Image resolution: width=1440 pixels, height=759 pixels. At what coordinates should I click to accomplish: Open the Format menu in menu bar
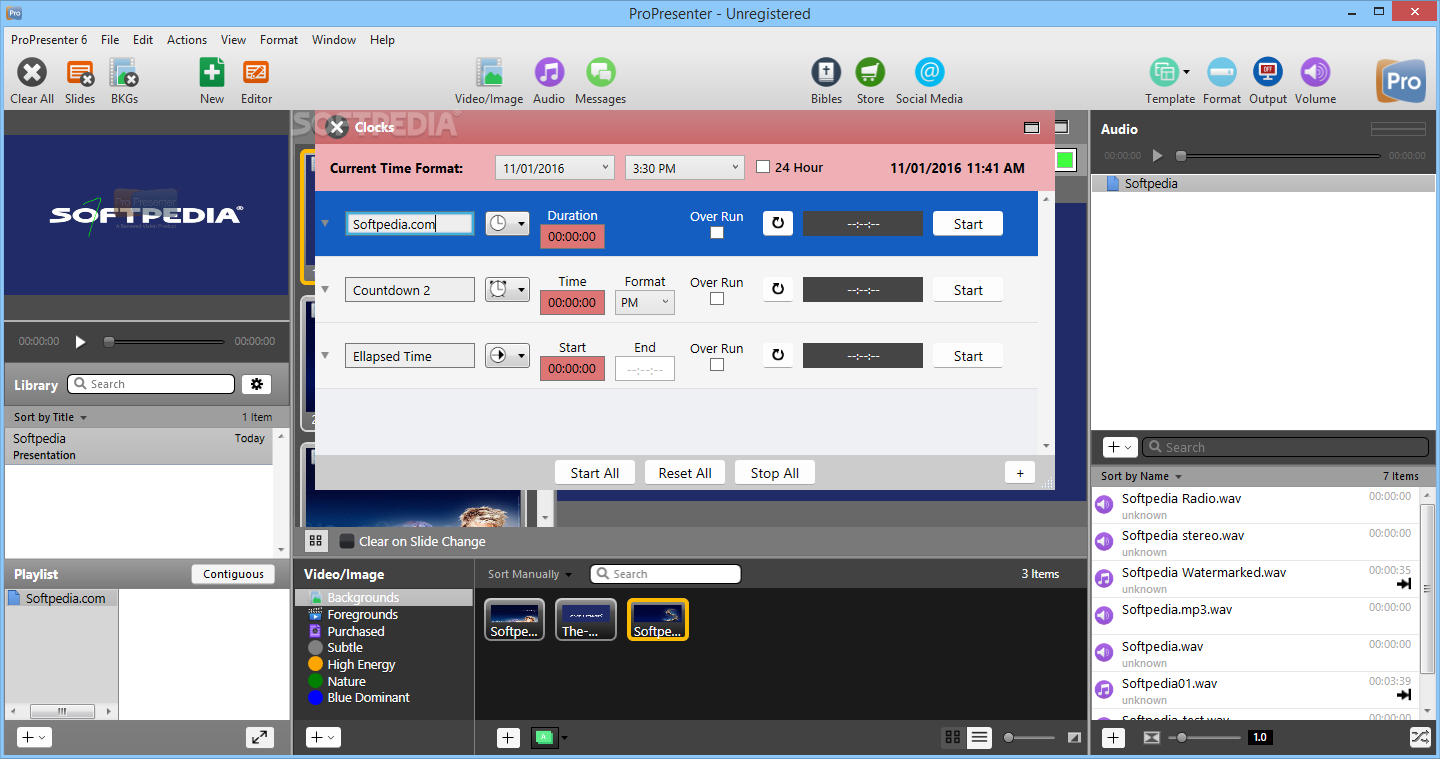279,40
